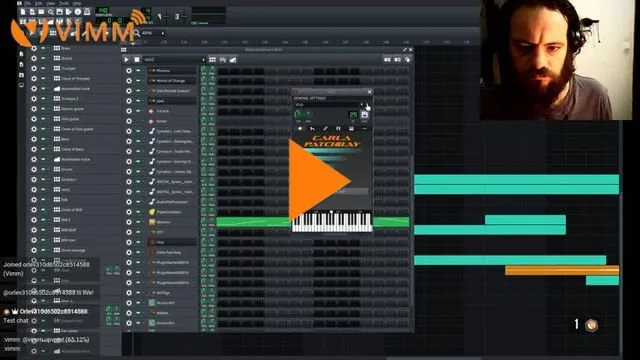640x360 pixels.
Task: Toggle the metronome icon in main toolbar
Action: [87, 12]
